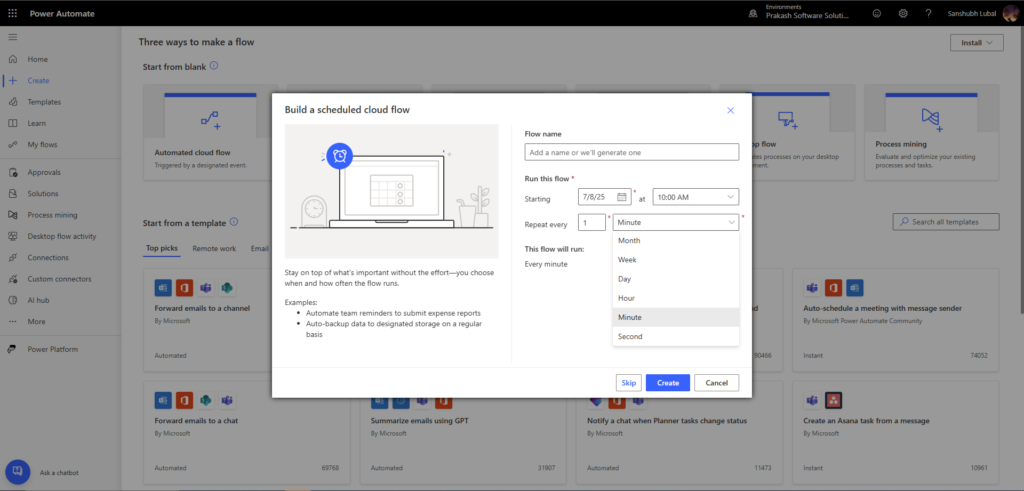Click the AI hub icon in sidebar
The width and height of the screenshot is (1024, 491).
13,300
